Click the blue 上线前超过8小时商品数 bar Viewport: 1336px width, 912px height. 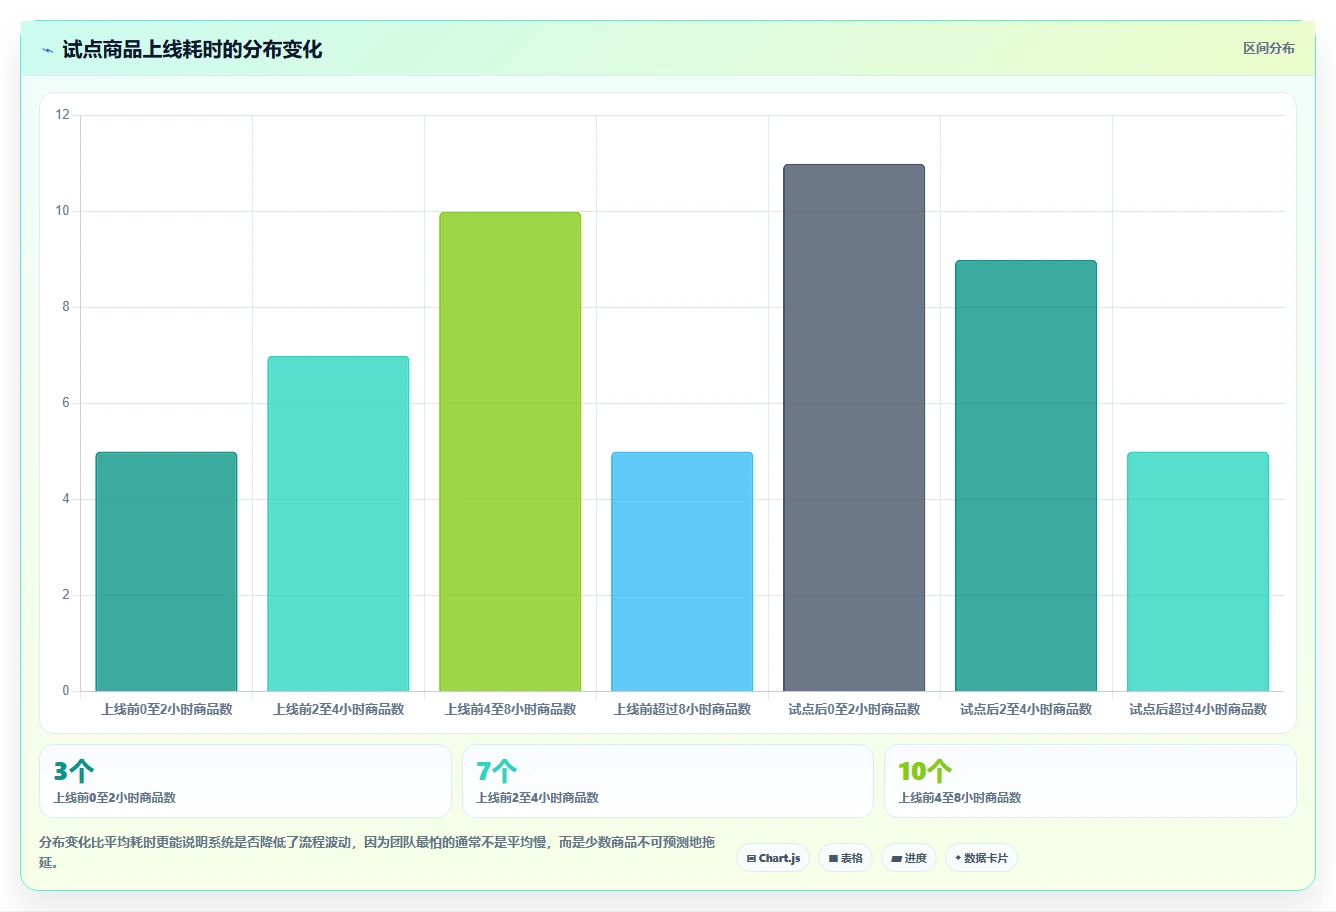(x=682, y=571)
